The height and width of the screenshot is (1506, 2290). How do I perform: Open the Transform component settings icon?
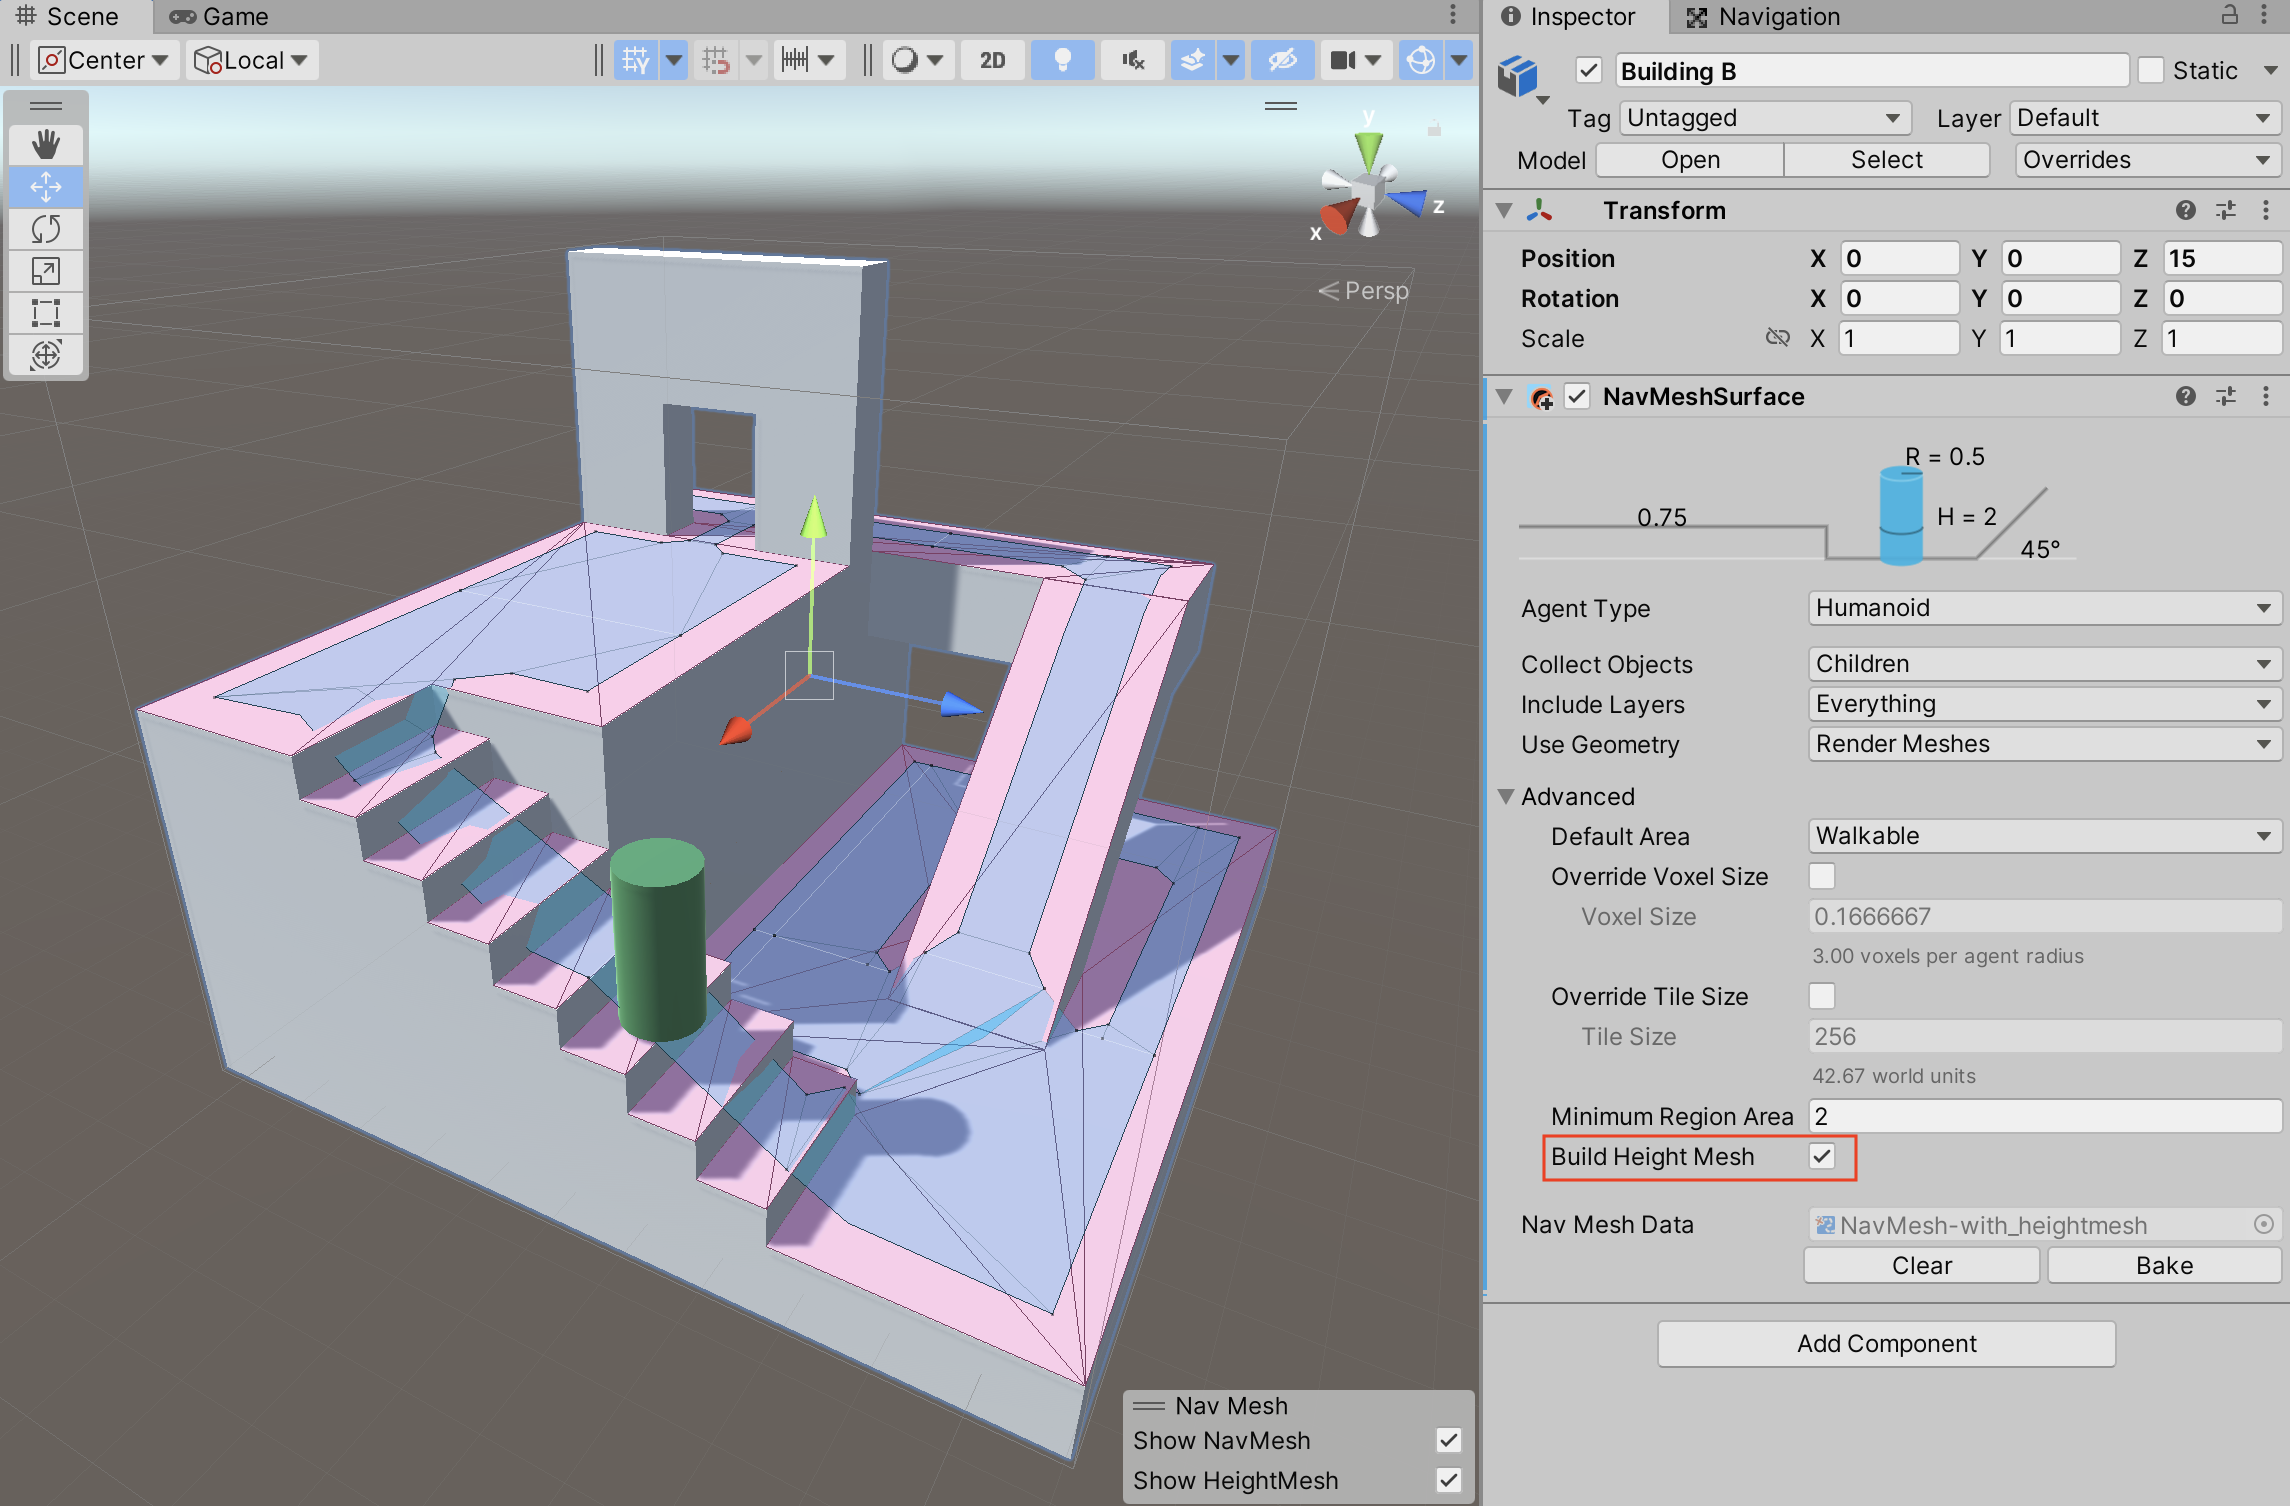(2225, 210)
